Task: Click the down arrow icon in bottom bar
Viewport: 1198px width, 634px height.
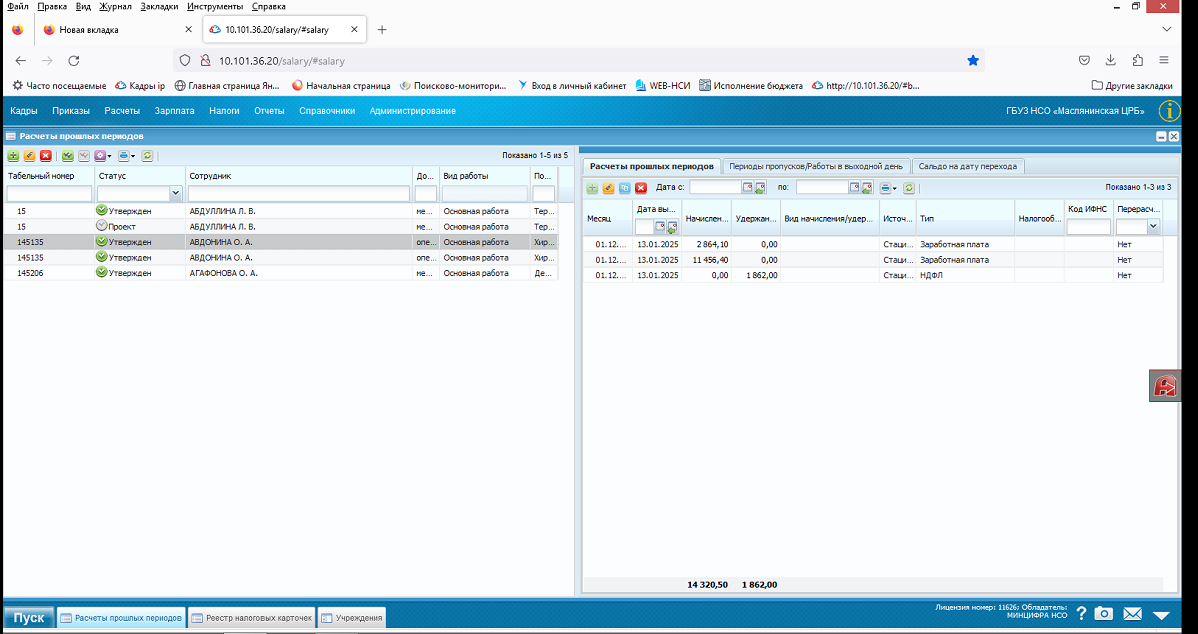Action: 1161,615
